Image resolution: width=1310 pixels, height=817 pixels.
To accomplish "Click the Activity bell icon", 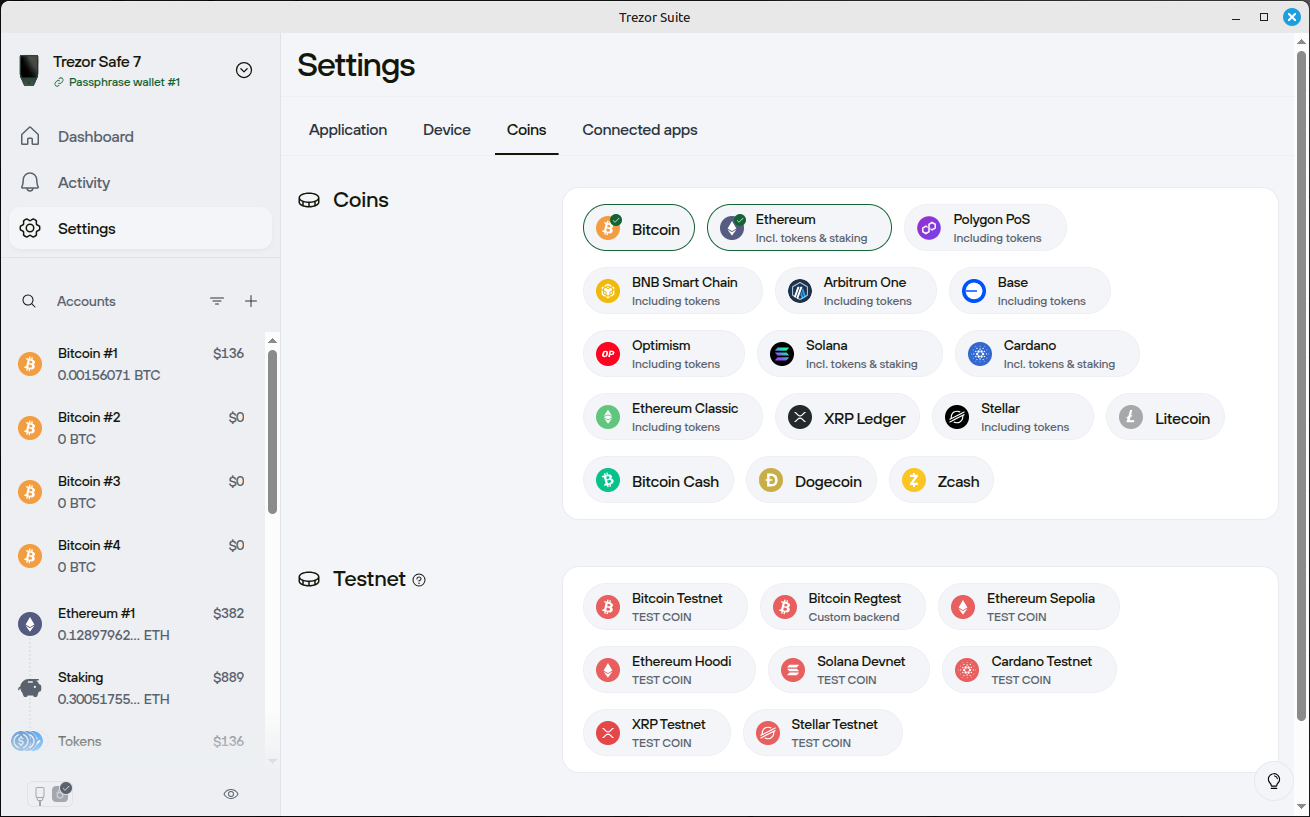I will 30,183.
